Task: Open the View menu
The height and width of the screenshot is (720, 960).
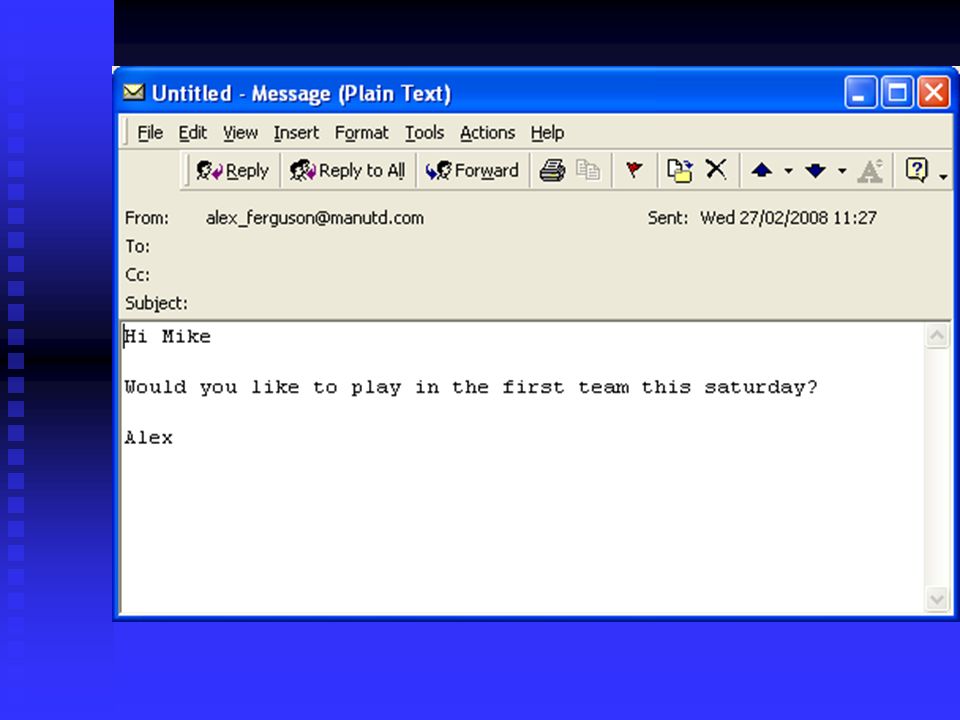Action: 240,133
